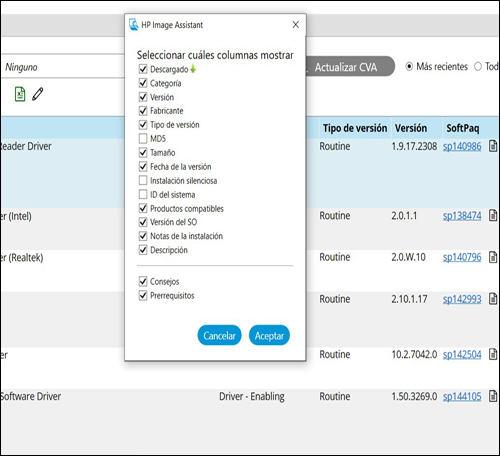Viewport: 500px width, 456px height.
Task: Click the Actualizar CVA button
Action: [x=350, y=67]
